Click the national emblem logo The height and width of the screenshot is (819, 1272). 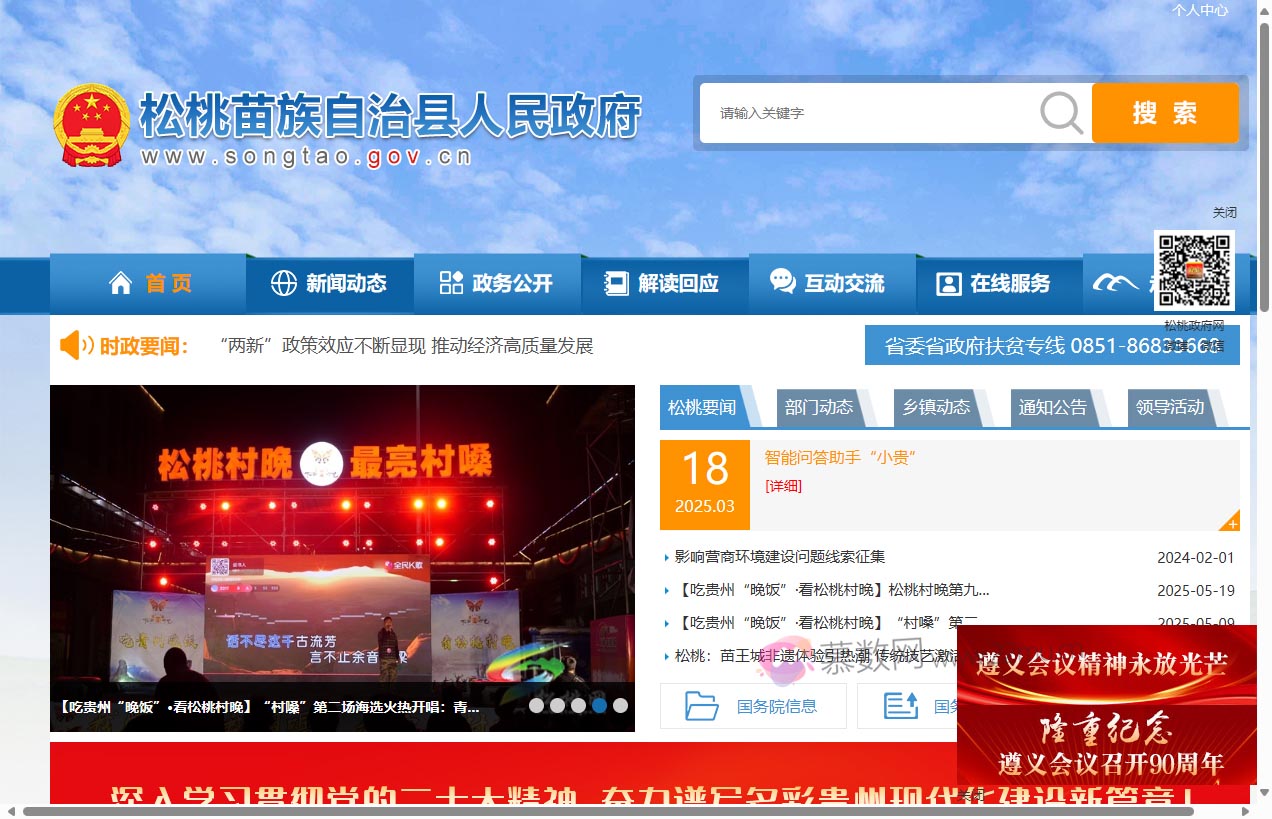pyautogui.click(x=91, y=124)
